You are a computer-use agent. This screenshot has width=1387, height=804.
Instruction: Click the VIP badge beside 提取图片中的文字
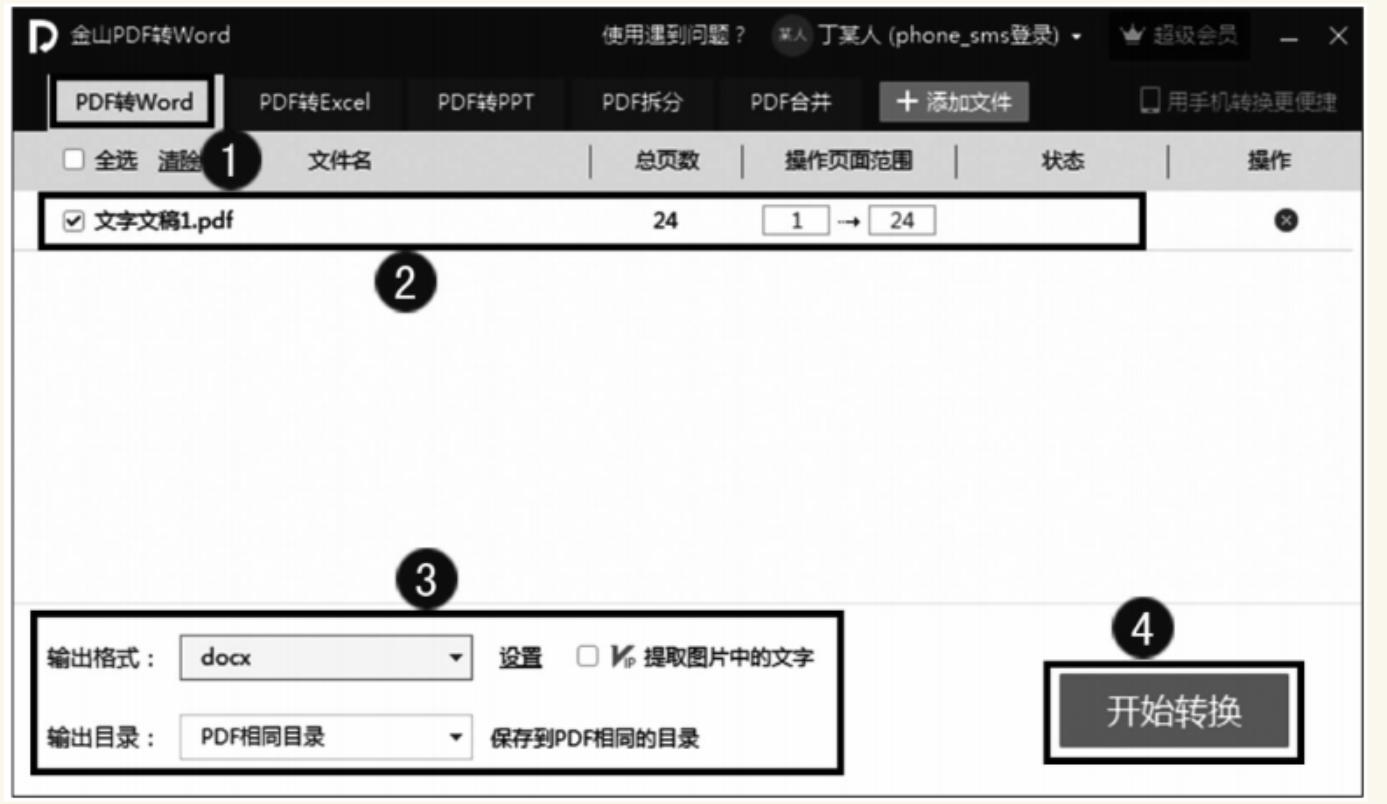623,657
